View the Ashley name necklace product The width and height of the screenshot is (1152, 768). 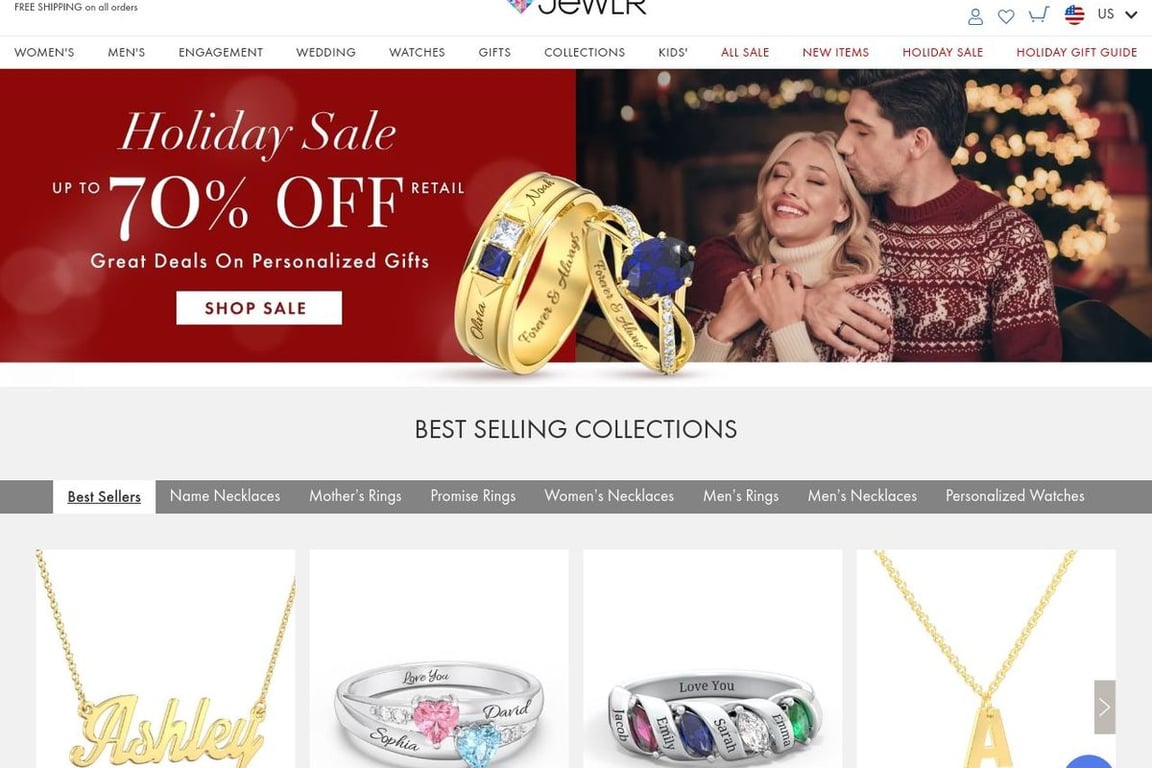coord(165,658)
